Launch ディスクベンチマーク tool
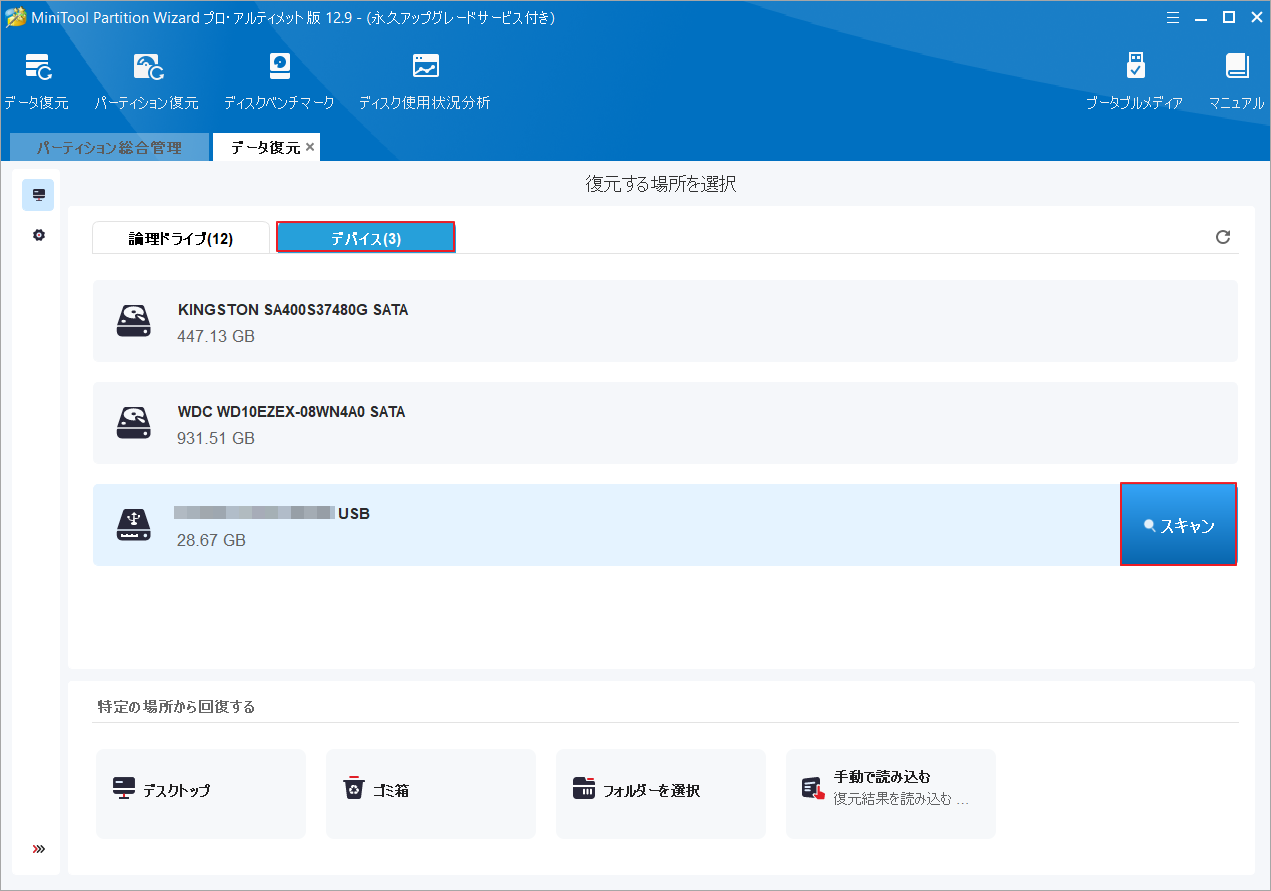Screen dimensions: 1271x891 click(279, 67)
